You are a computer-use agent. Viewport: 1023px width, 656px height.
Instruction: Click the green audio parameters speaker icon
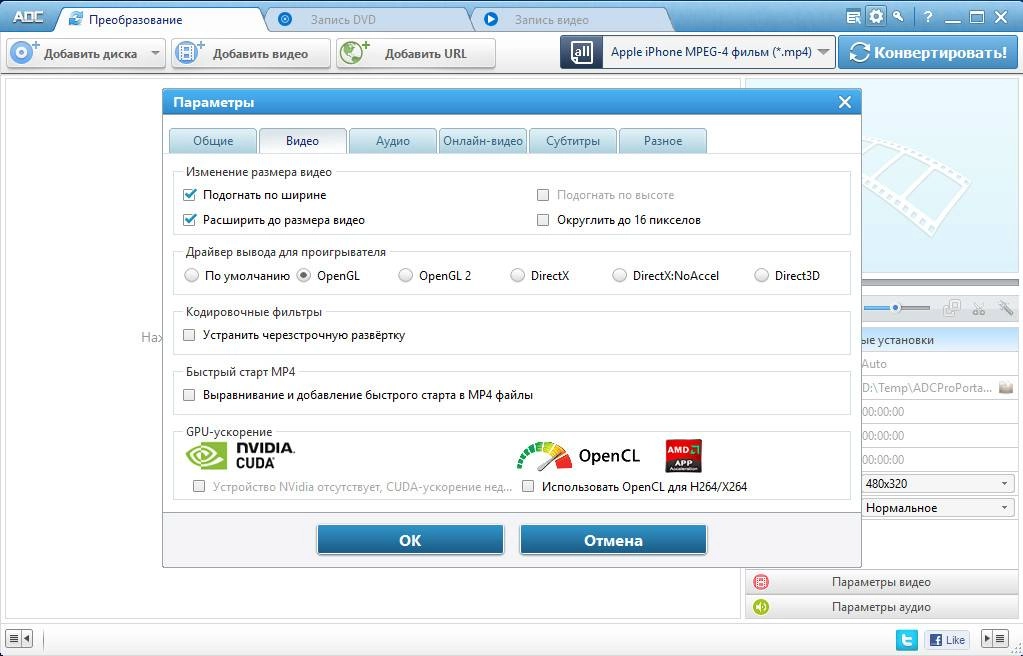coord(761,607)
